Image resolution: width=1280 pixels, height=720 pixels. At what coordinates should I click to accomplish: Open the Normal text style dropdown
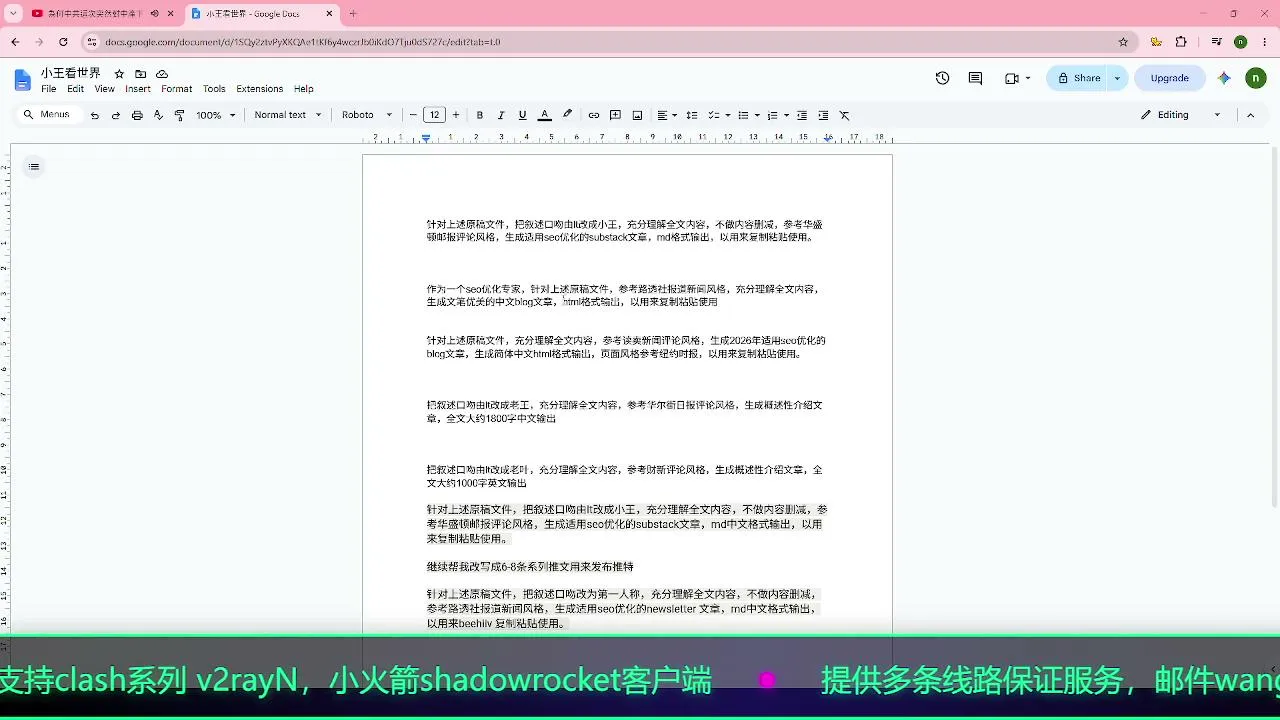[288, 115]
